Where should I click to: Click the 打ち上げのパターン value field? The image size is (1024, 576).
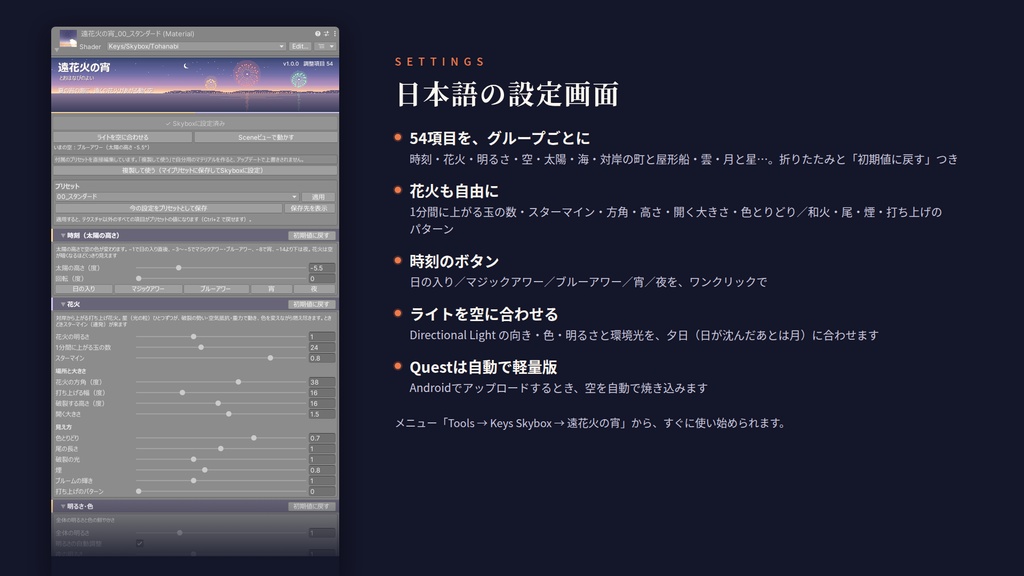pos(321,491)
